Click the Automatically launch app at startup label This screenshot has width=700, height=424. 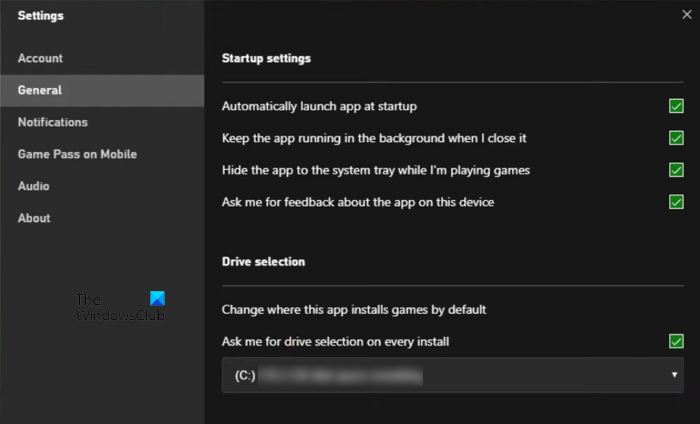click(x=319, y=106)
